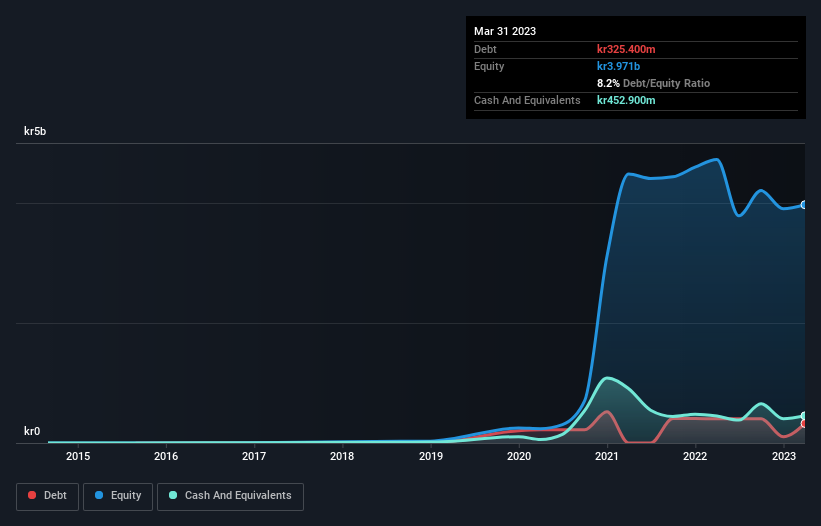Select the red Debt endpoint marker
The image size is (821, 526).
point(804,423)
